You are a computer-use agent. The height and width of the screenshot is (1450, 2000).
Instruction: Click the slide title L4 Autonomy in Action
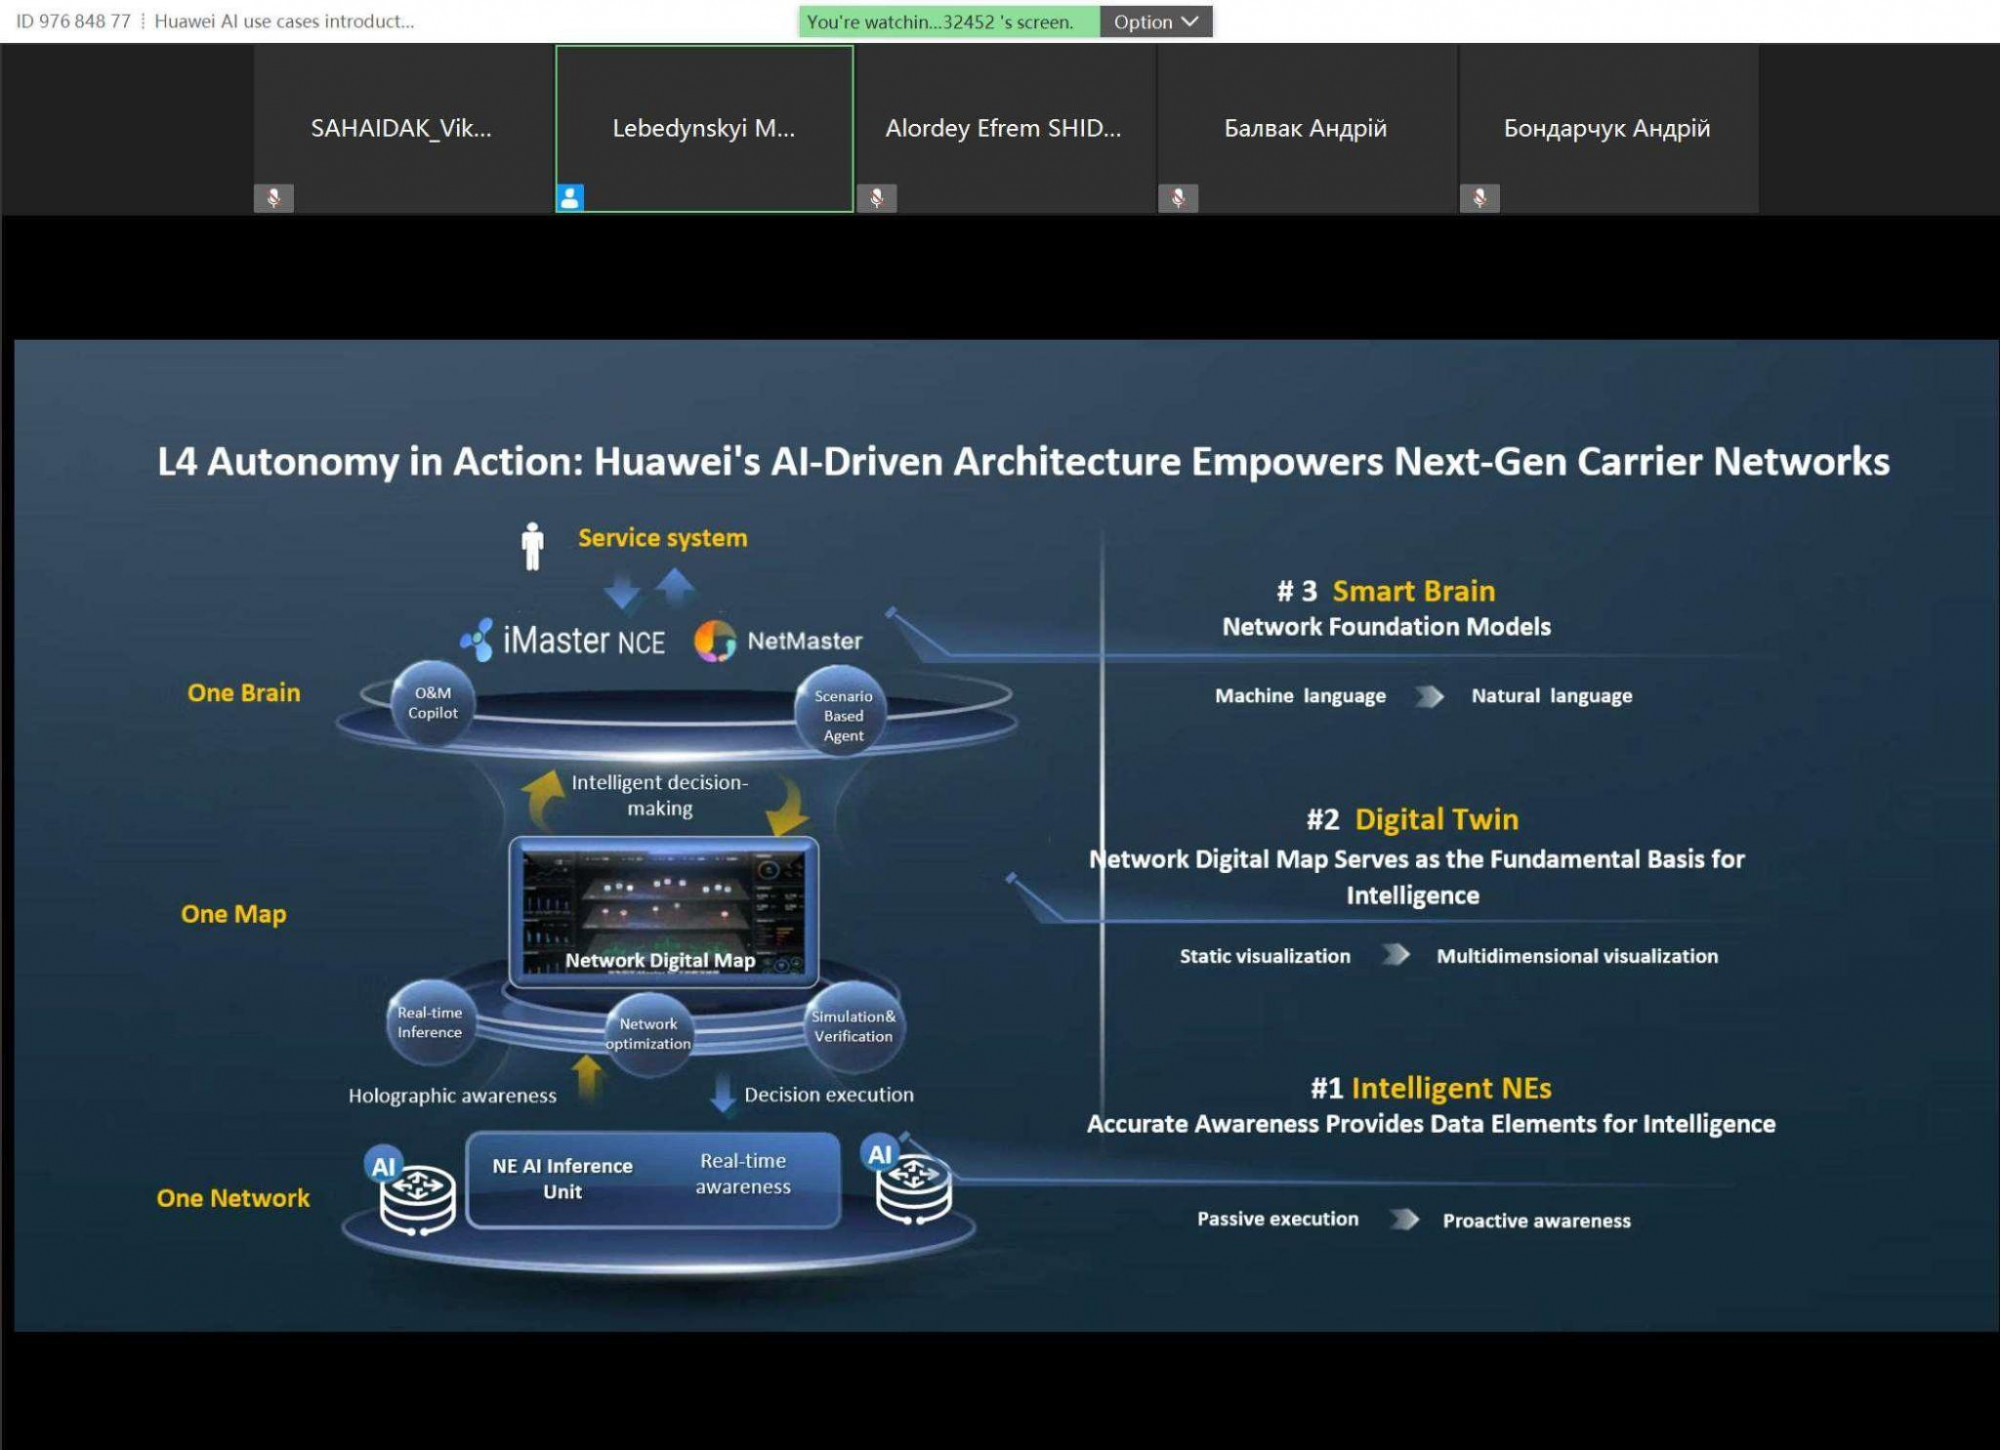1024,462
